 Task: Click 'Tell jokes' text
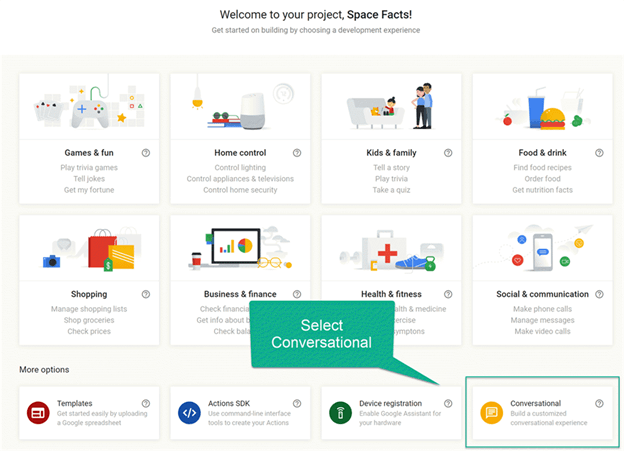point(89,179)
